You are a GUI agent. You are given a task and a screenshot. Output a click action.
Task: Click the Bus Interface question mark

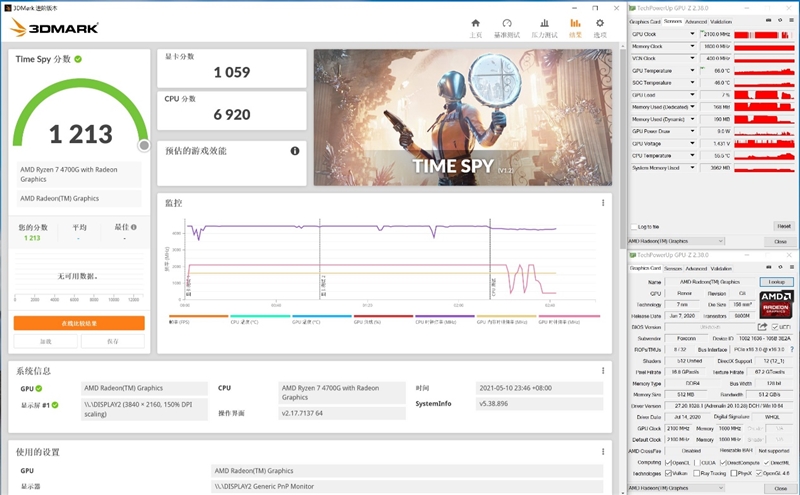[790, 348]
